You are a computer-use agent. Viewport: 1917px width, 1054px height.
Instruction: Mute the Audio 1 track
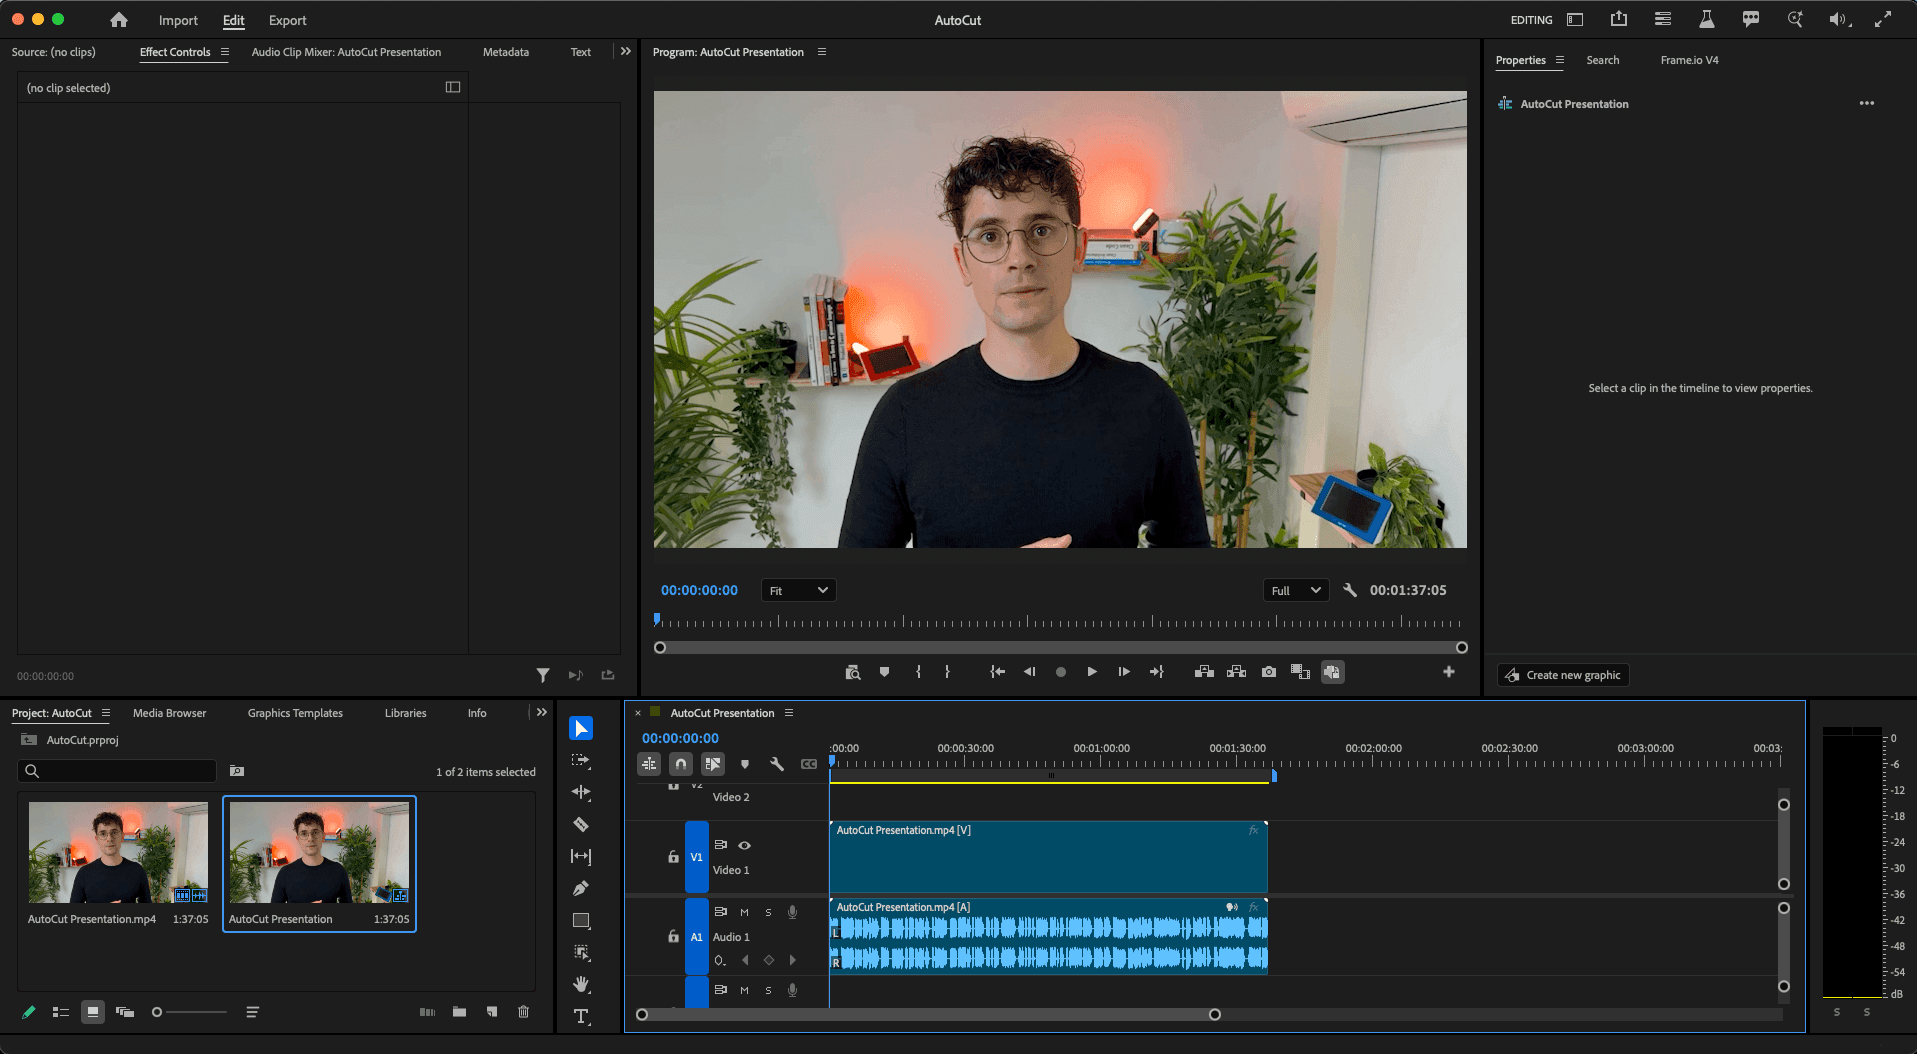pyautogui.click(x=744, y=912)
